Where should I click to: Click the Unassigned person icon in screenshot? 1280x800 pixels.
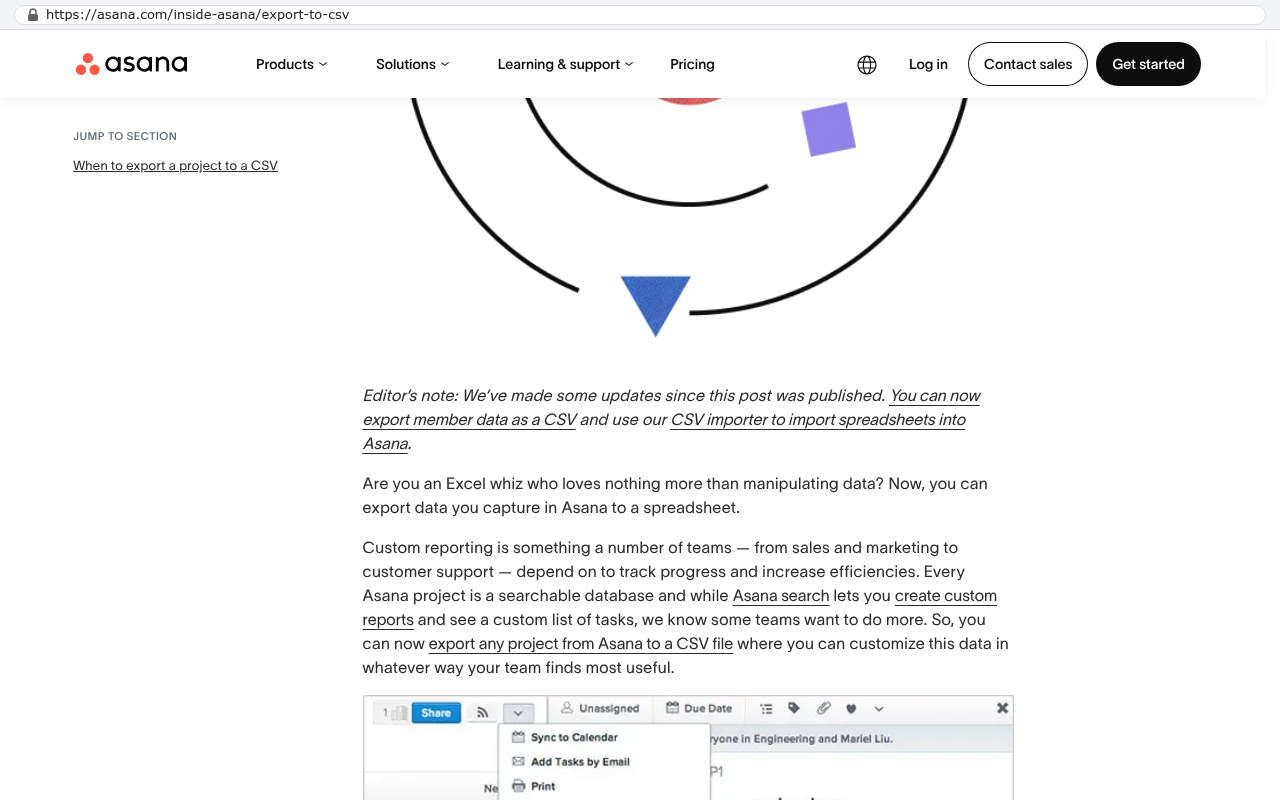[x=567, y=708]
